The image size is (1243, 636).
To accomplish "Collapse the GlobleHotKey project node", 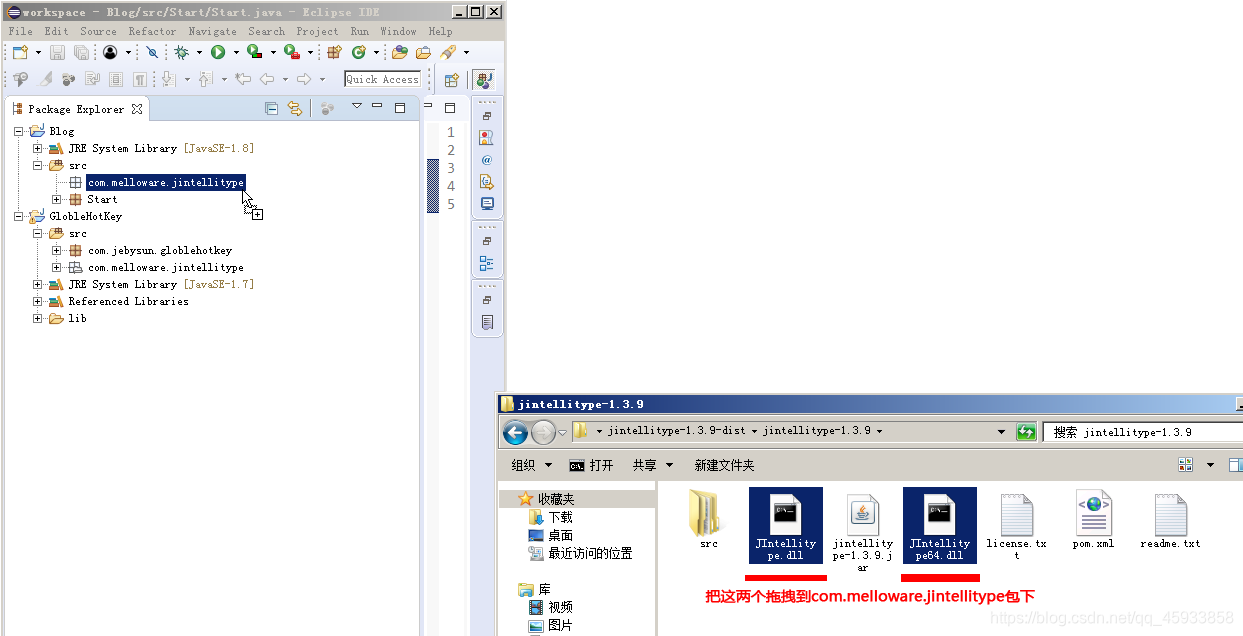I will 19,216.
